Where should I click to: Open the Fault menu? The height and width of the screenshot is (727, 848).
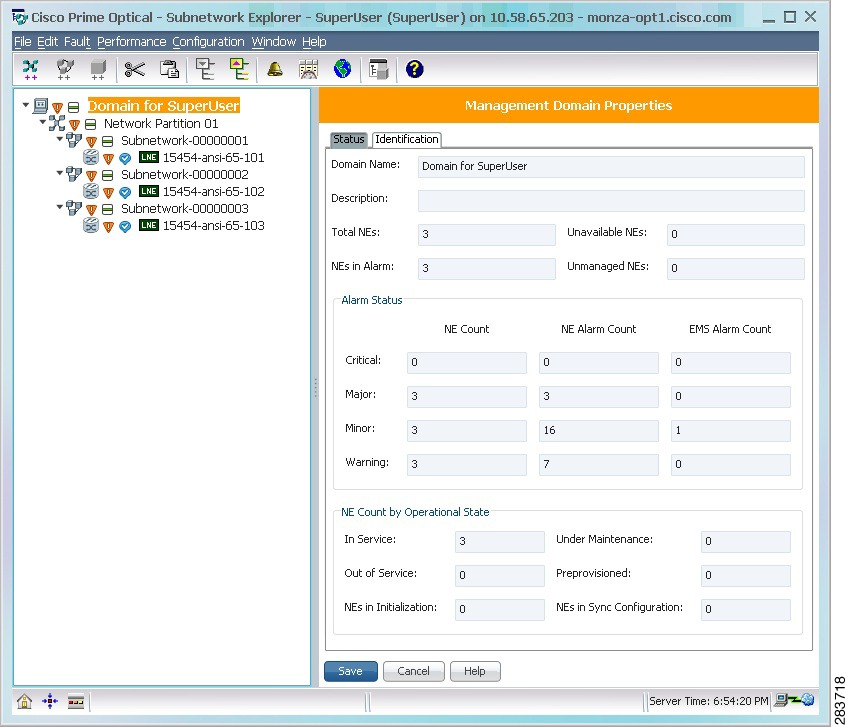[77, 42]
